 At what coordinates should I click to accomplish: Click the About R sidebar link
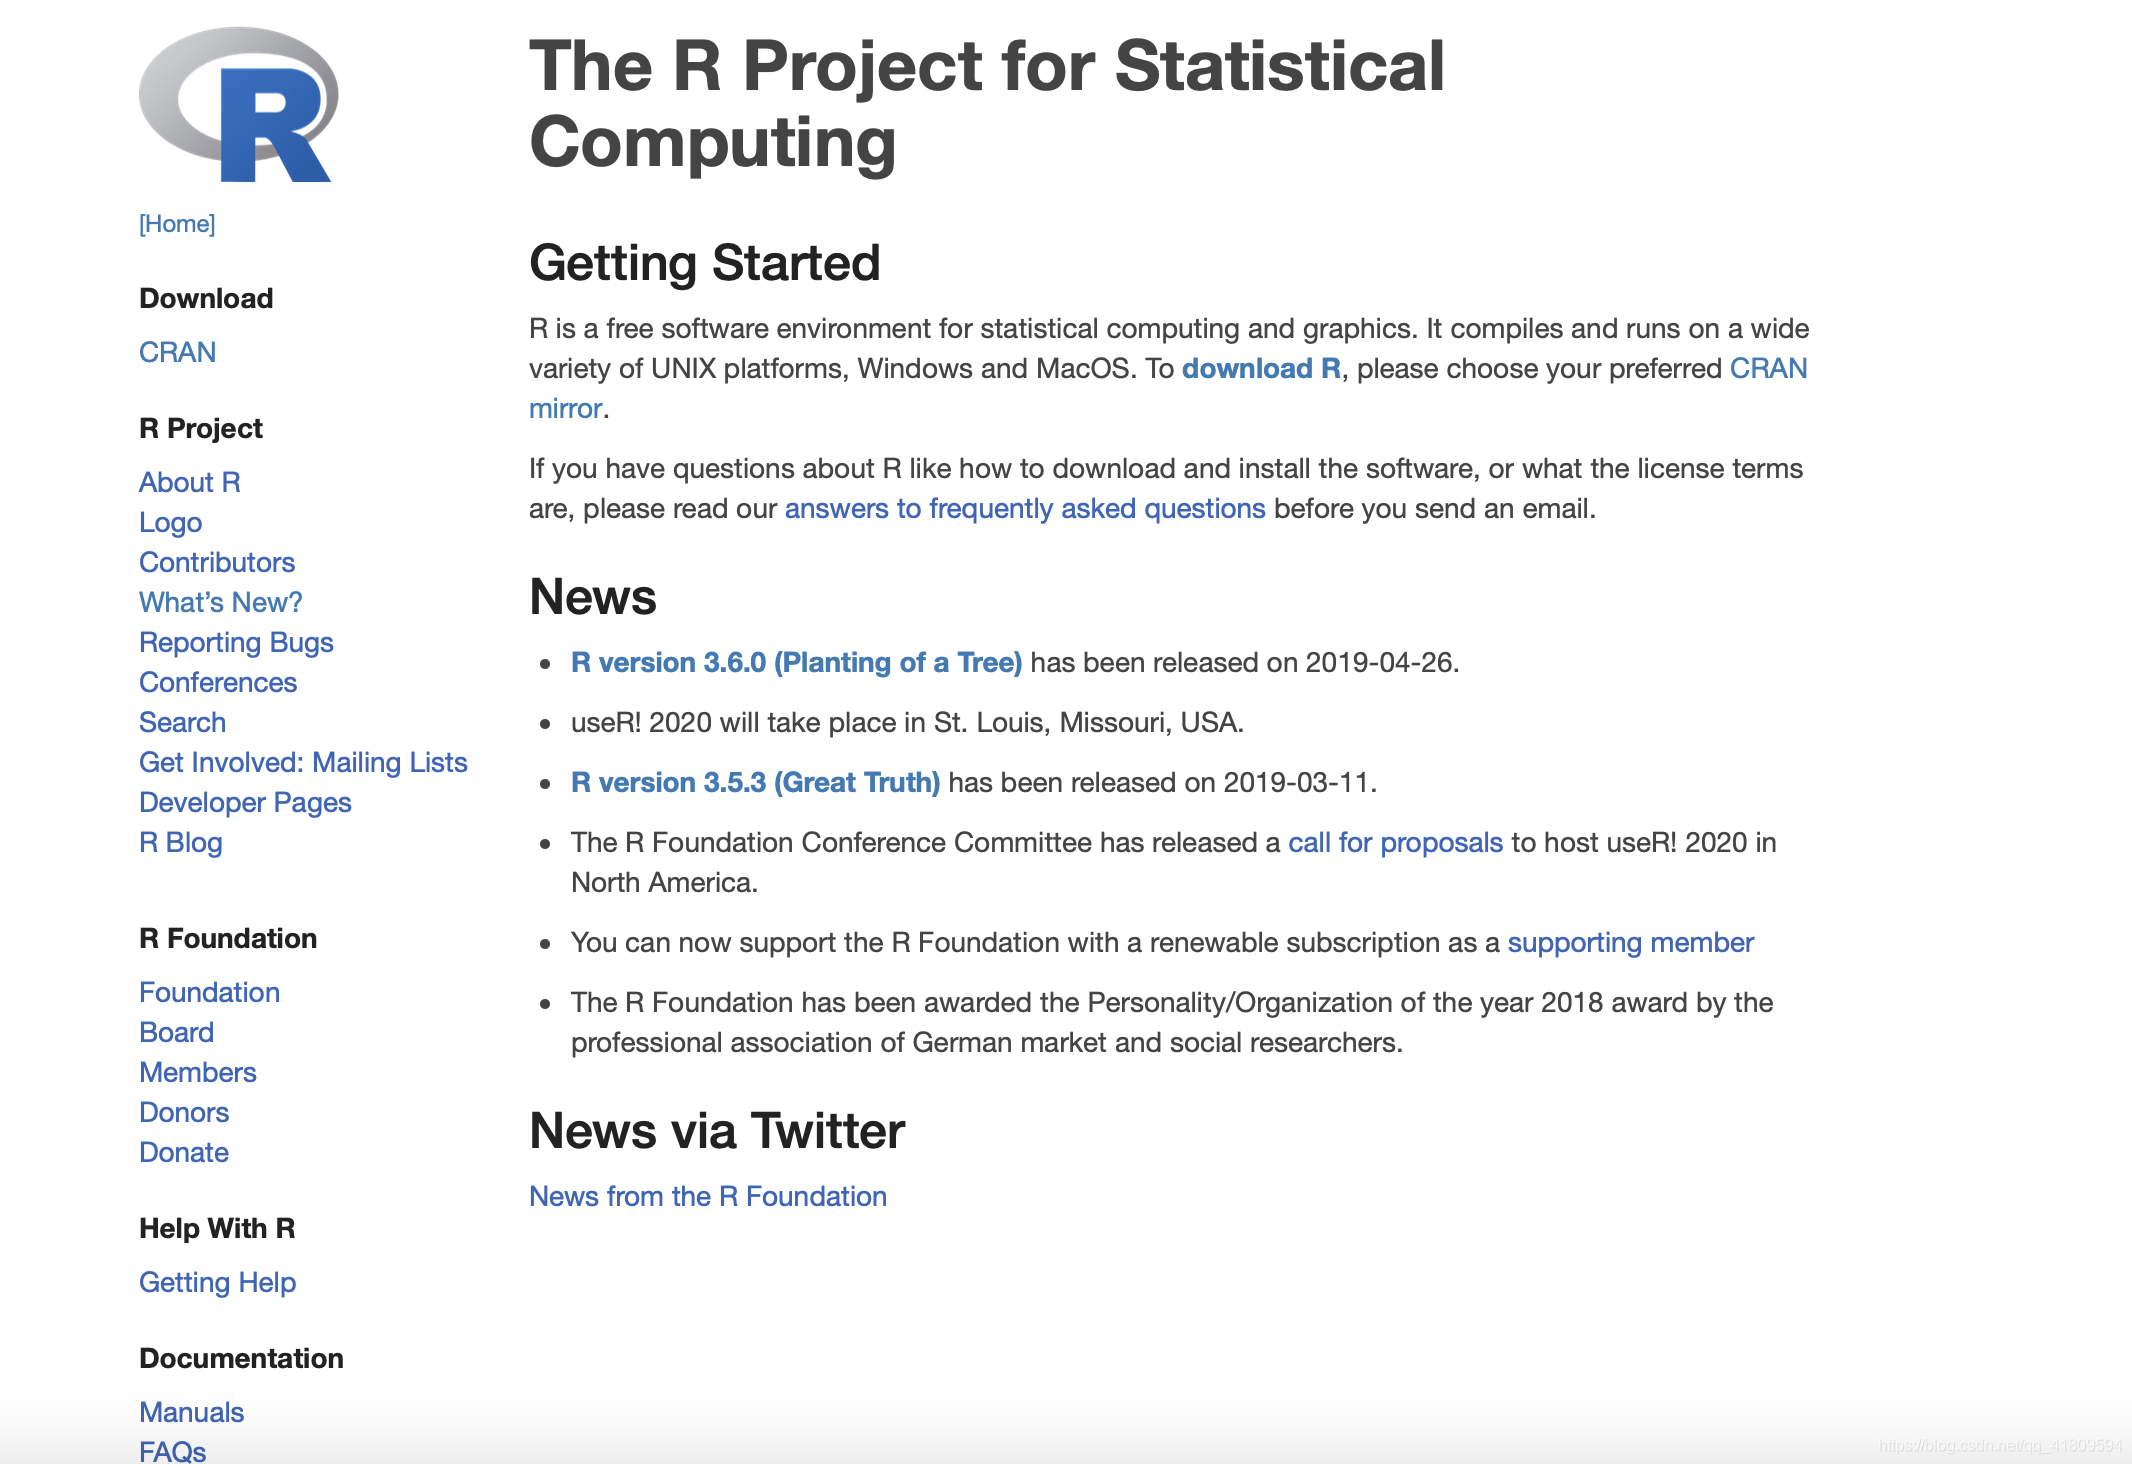pos(188,483)
